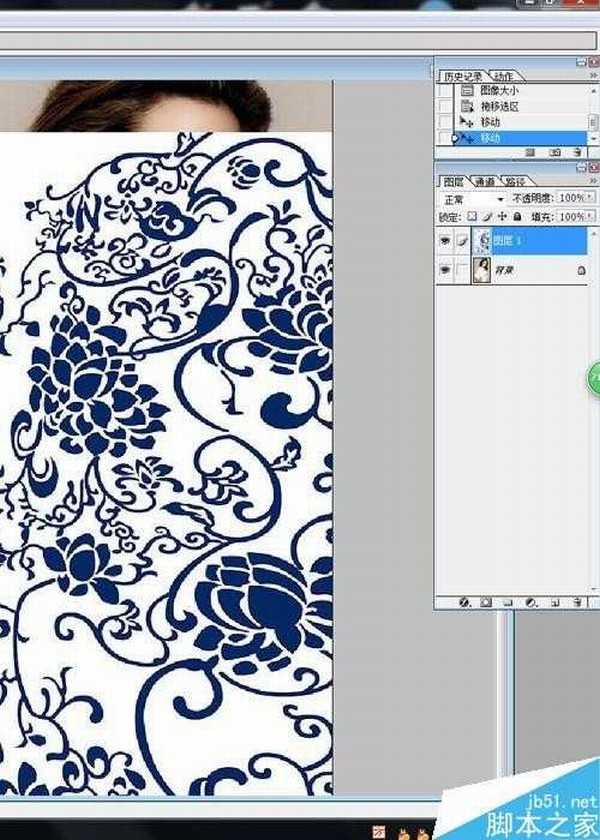Select the 背景 layer name
600x840 pixels.
[504, 270]
